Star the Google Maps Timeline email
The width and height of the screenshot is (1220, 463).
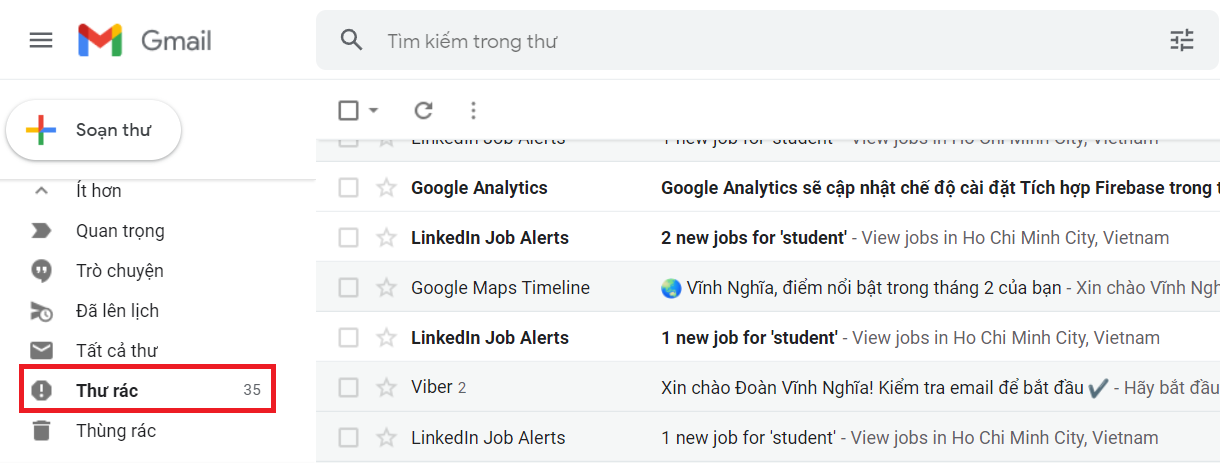[386, 288]
